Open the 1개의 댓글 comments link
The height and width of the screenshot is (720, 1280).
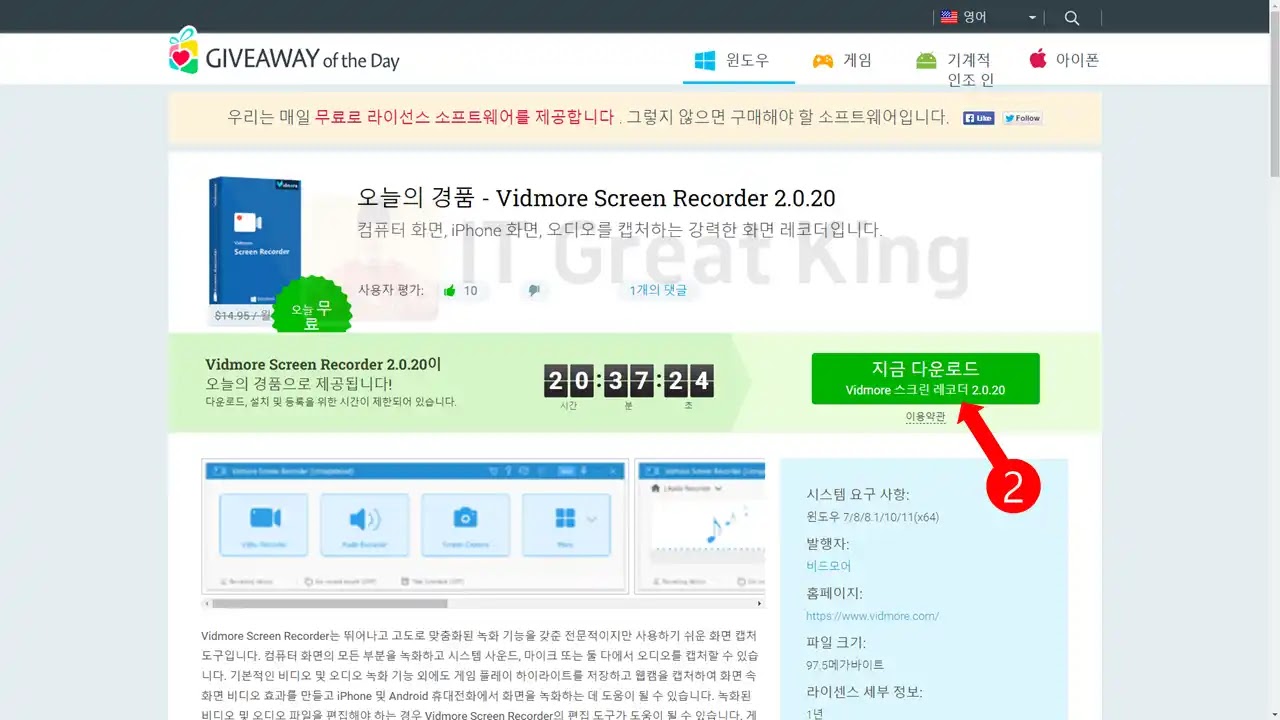coord(657,290)
